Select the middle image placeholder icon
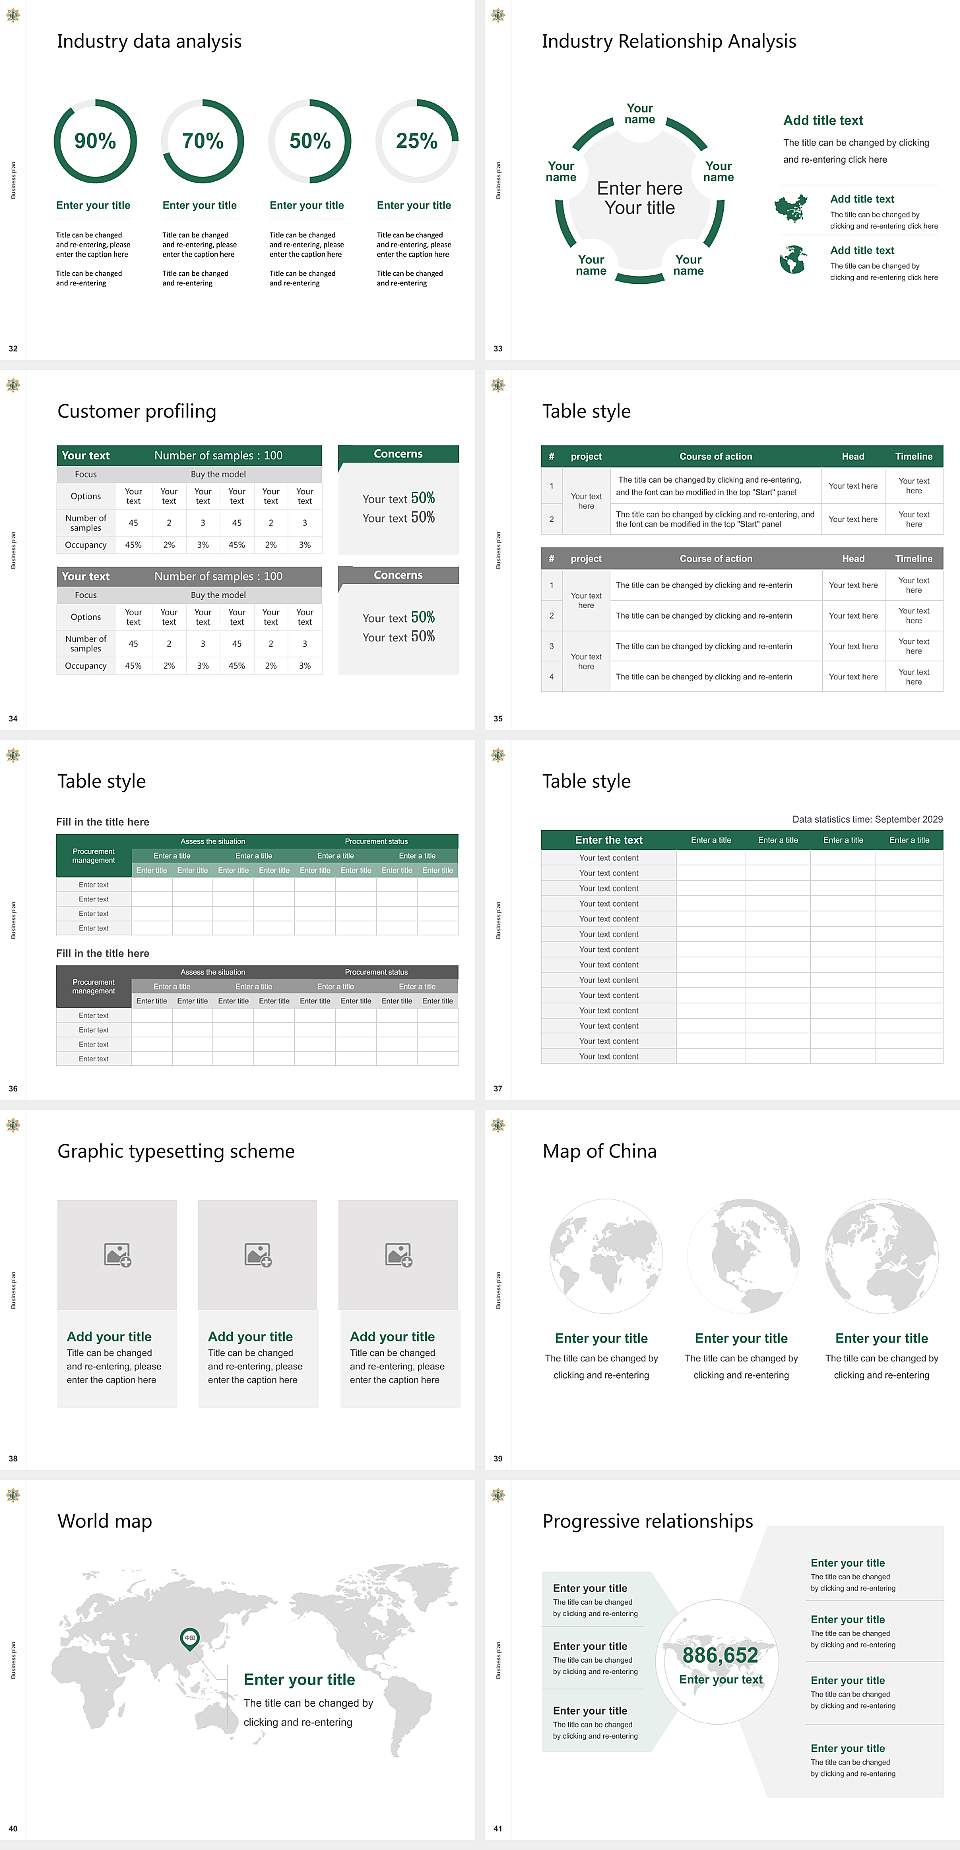 click(258, 1254)
